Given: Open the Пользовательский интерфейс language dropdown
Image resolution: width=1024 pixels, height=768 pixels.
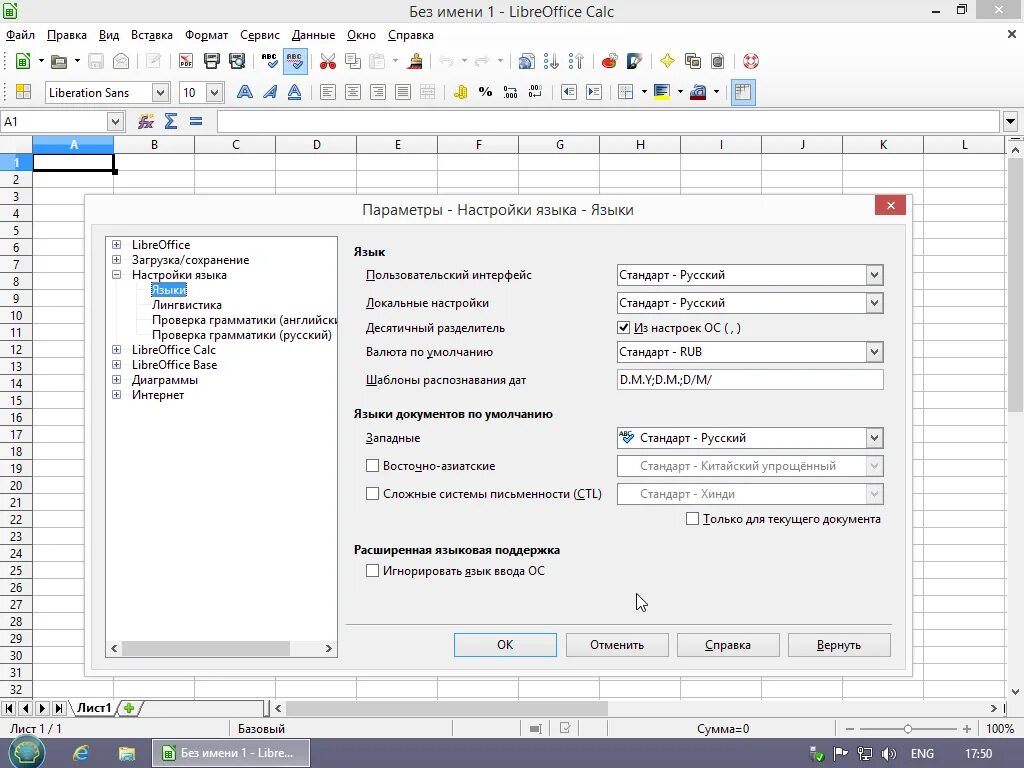Looking at the screenshot, I should pos(750,275).
